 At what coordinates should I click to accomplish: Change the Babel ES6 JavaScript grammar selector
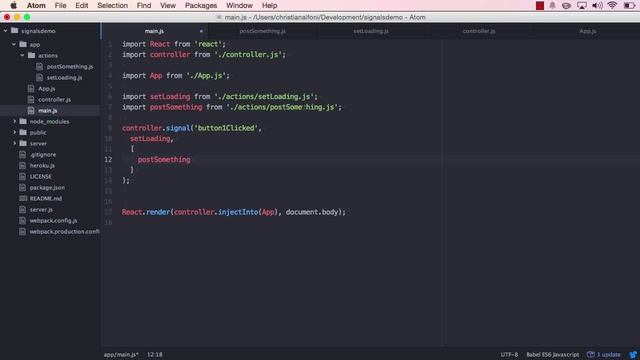click(x=552, y=354)
